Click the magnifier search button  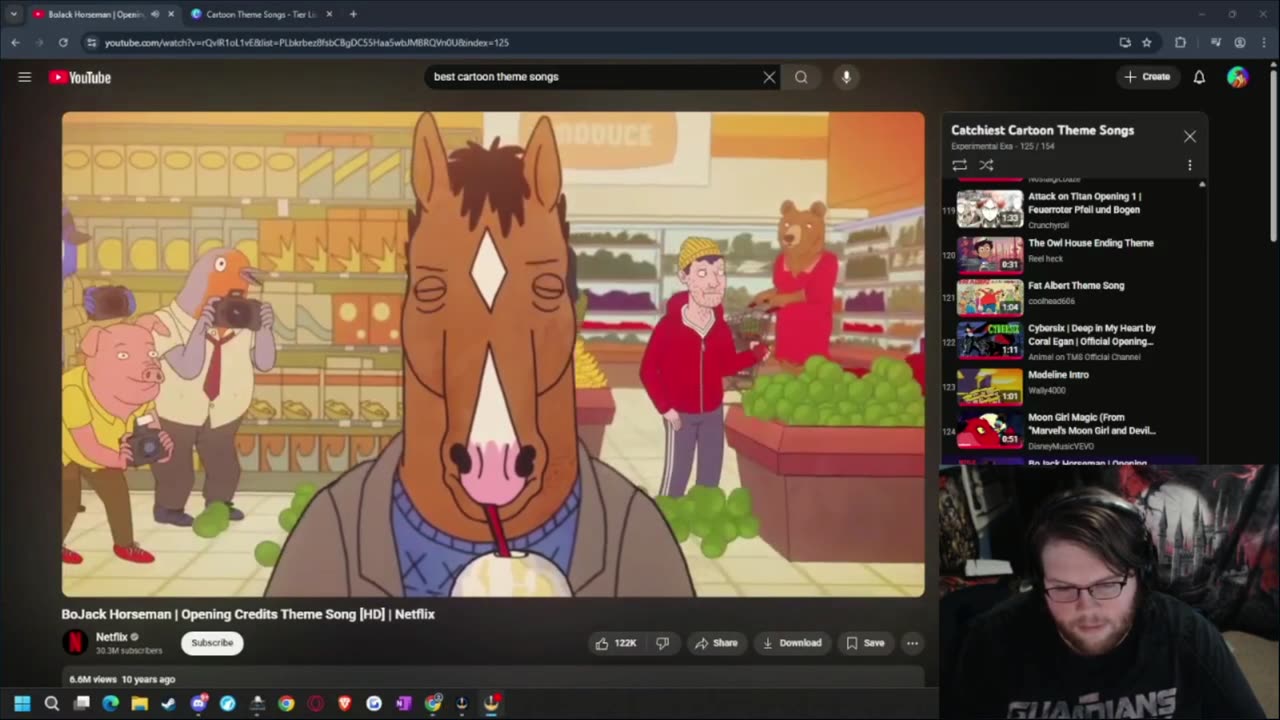click(801, 77)
